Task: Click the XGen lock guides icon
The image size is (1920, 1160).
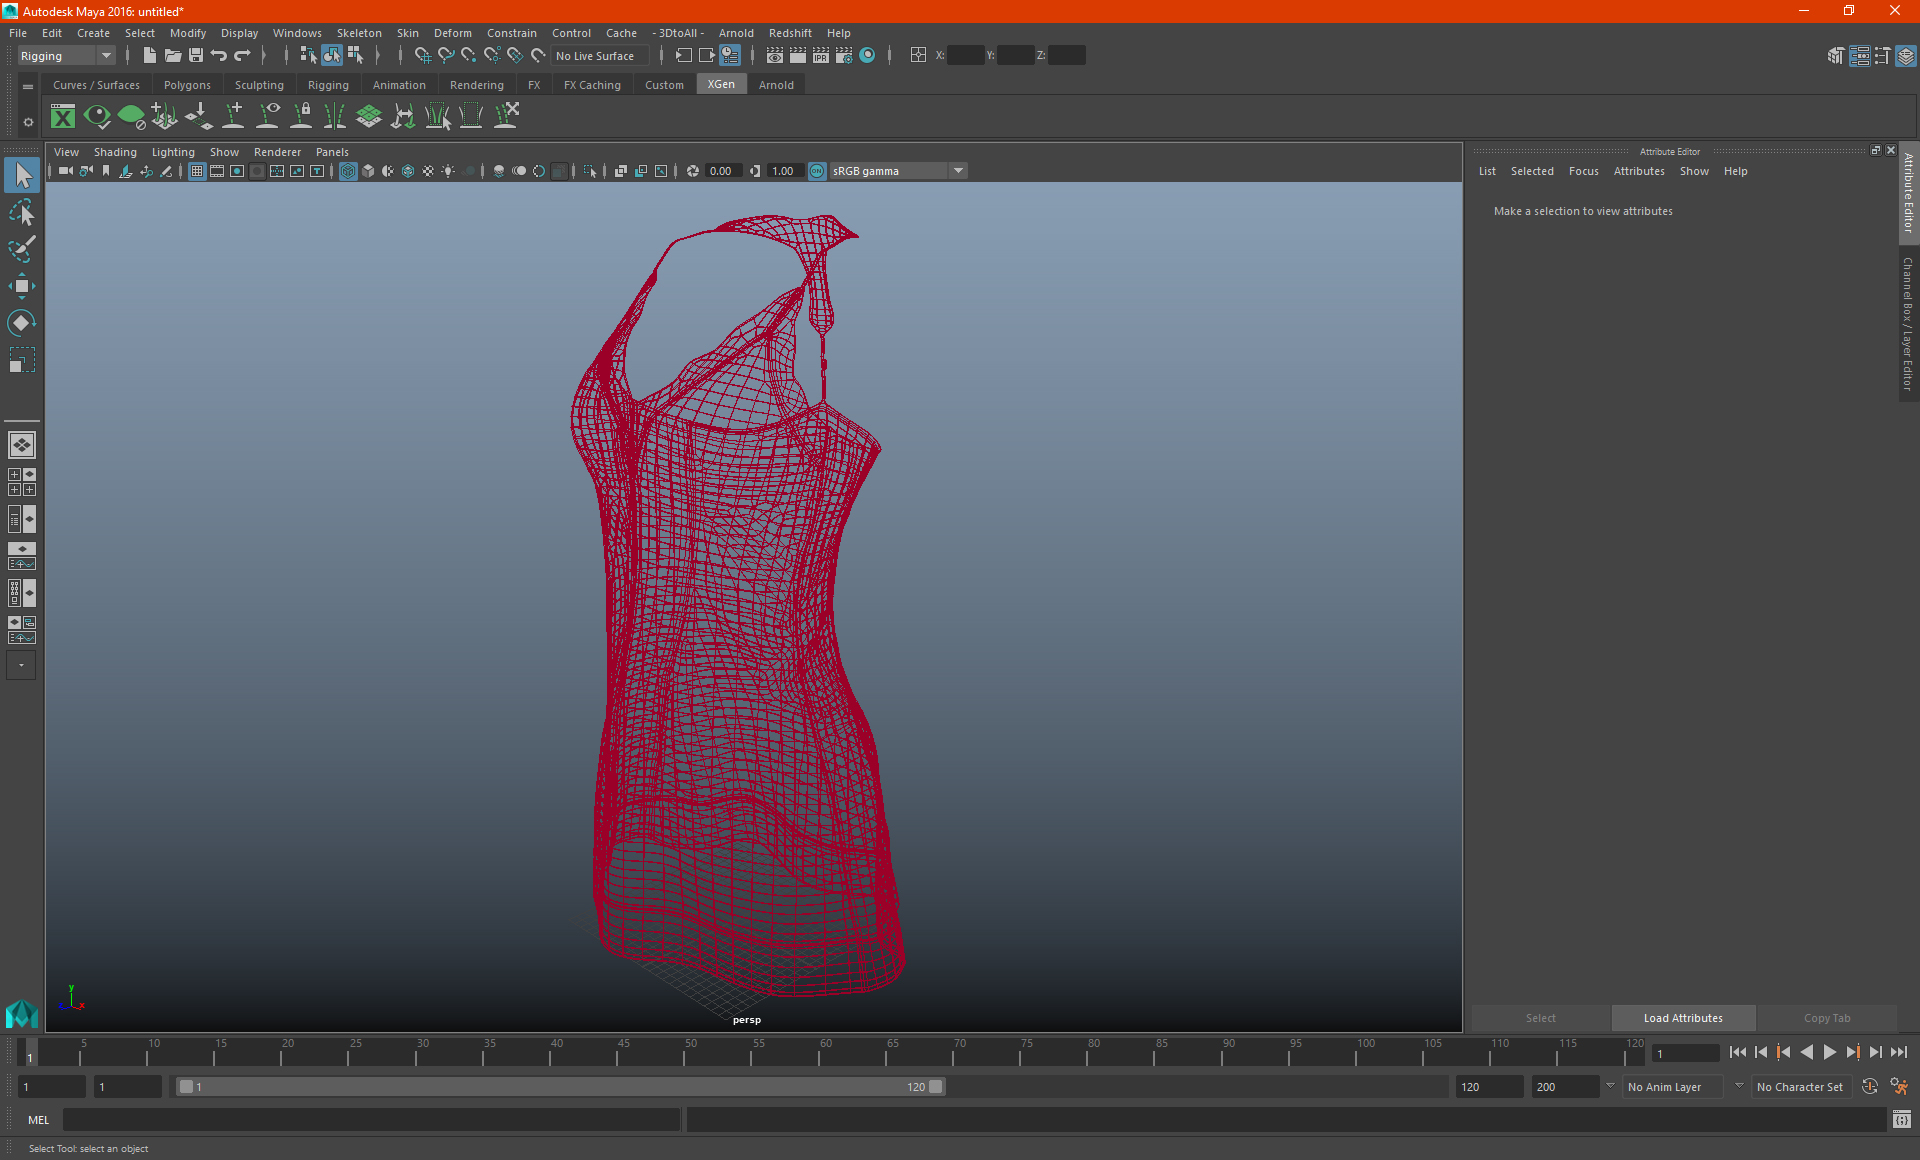Action: click(x=301, y=116)
